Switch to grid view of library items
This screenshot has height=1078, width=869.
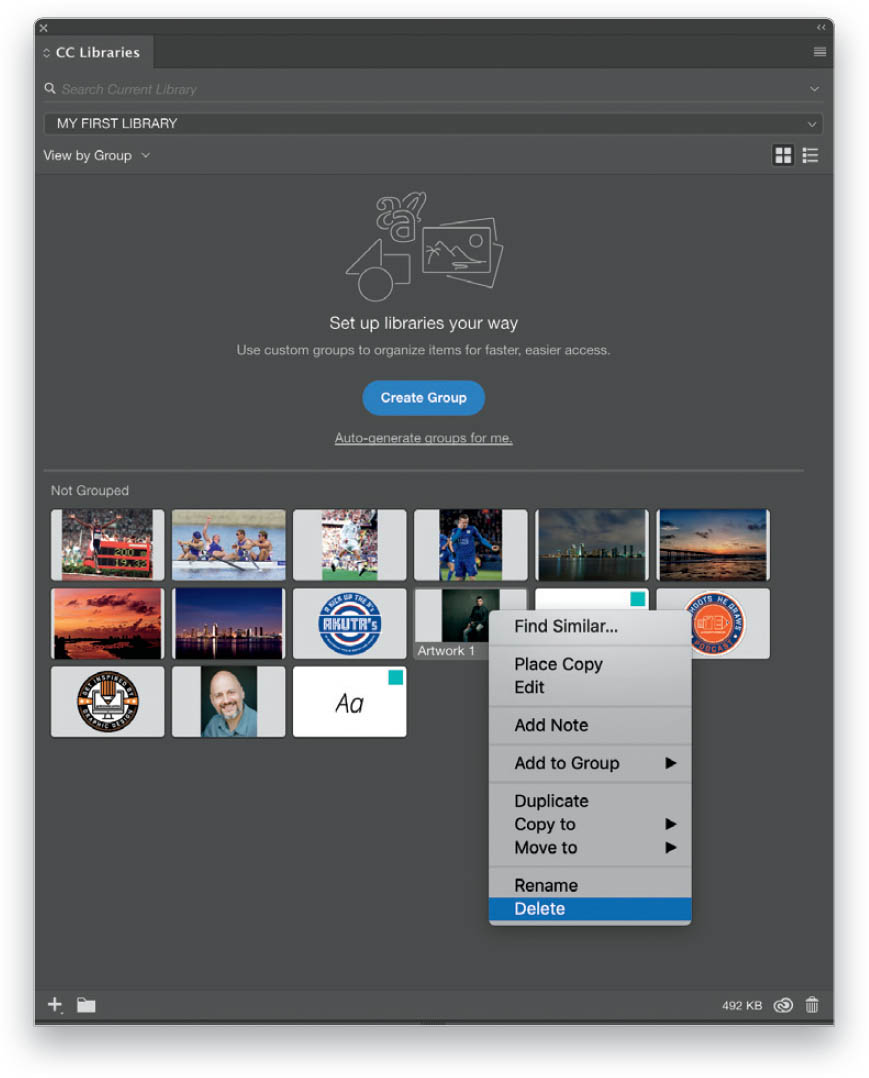click(783, 155)
